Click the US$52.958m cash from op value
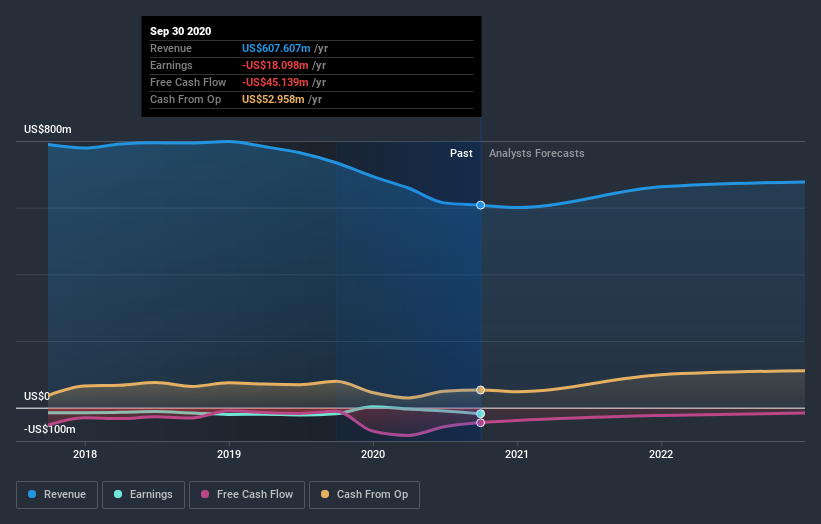 tap(273, 99)
